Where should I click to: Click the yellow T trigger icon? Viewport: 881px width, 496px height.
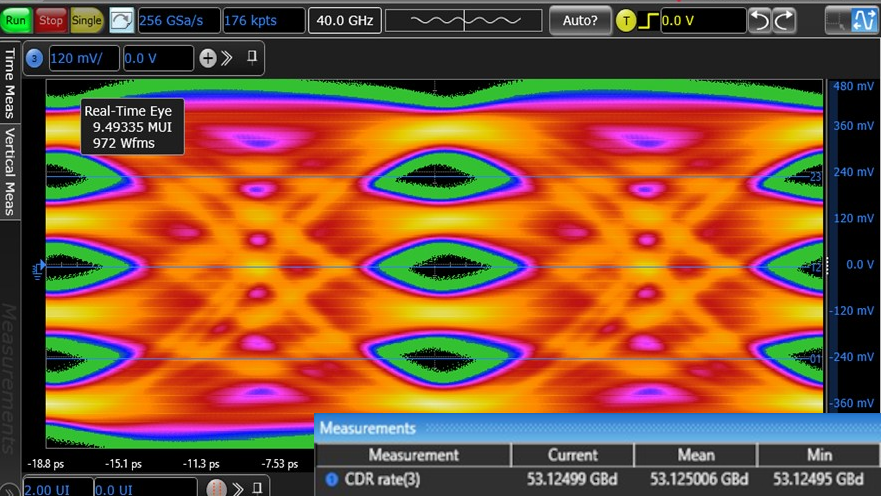(626, 20)
